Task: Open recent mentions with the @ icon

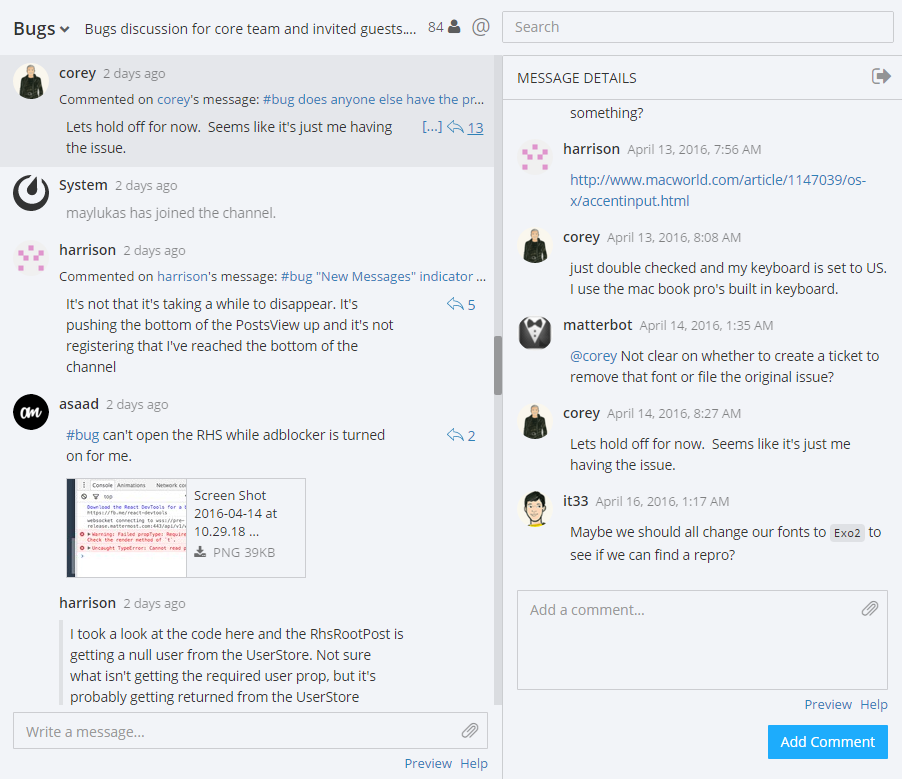Action: pyautogui.click(x=481, y=27)
